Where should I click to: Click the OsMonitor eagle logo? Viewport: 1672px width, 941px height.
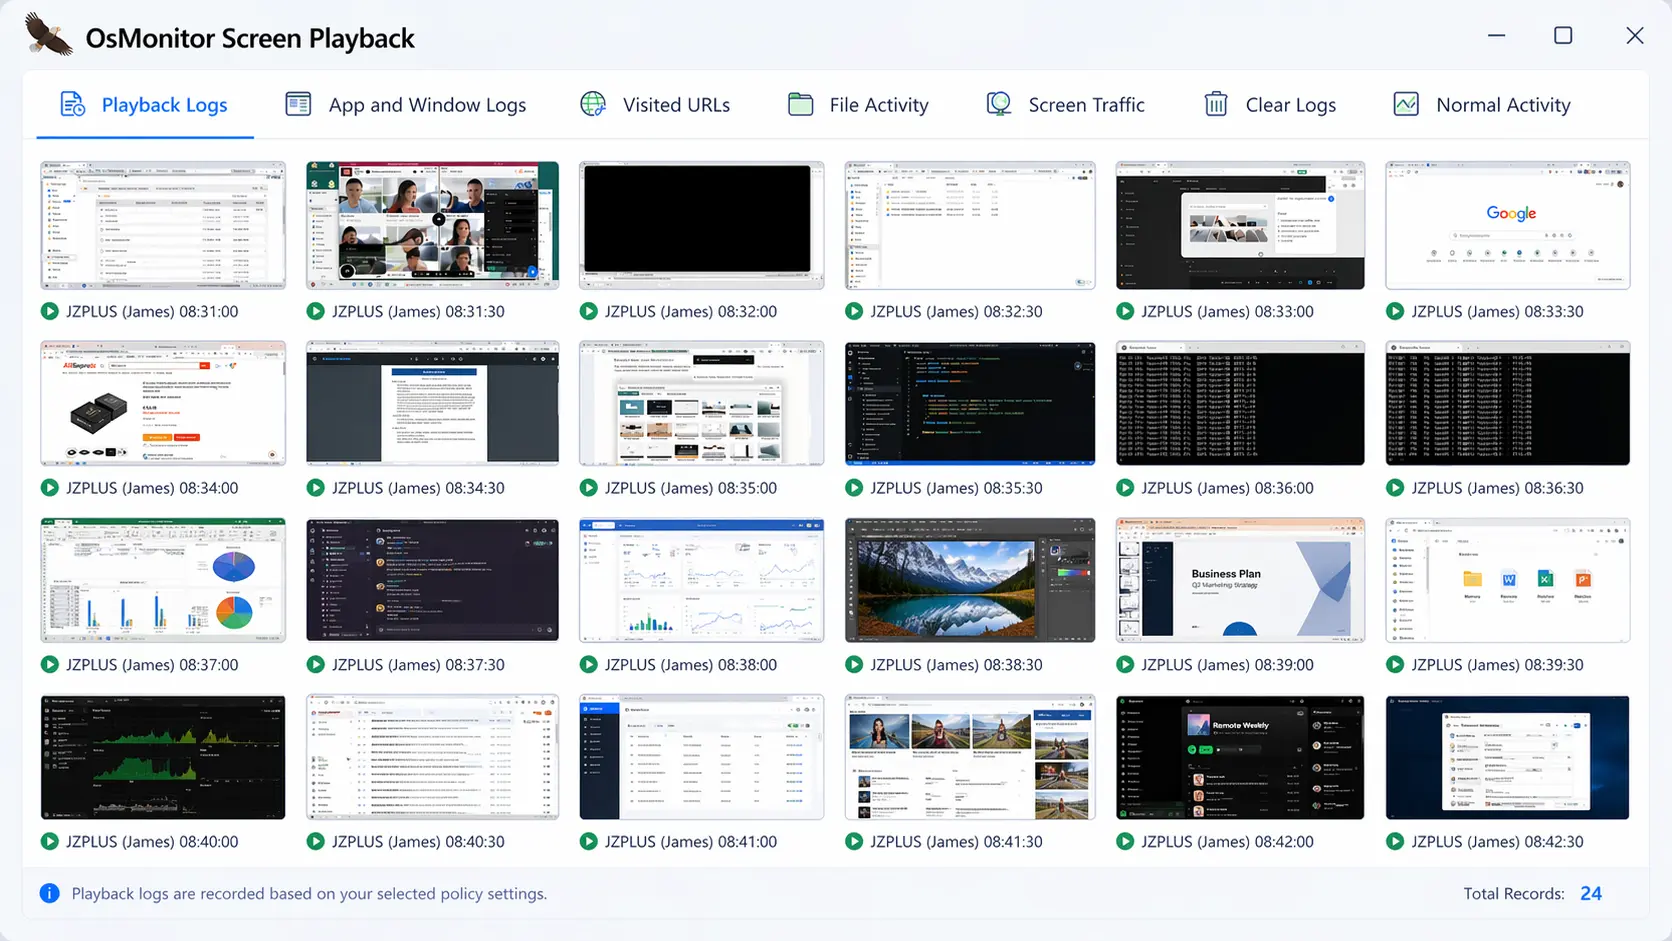tap(49, 34)
